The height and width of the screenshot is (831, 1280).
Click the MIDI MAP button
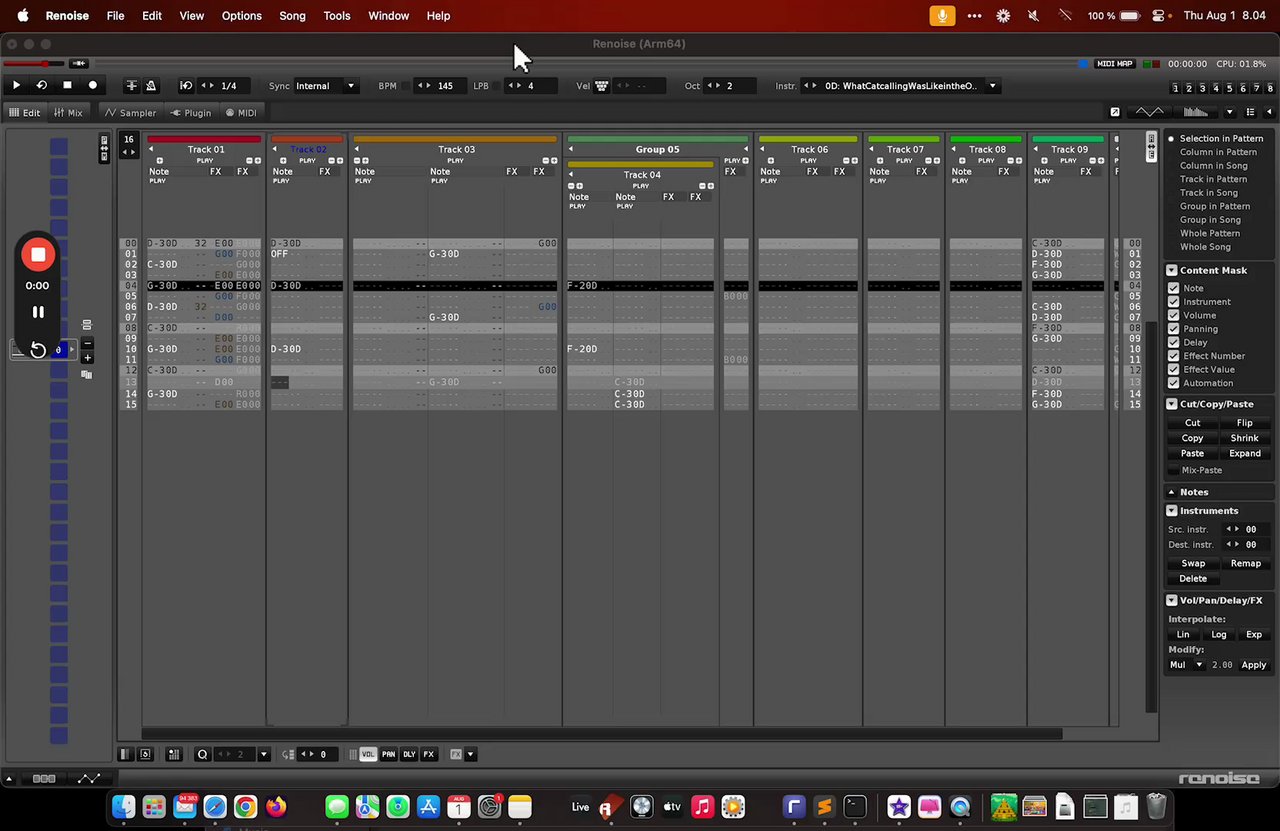point(1115,64)
